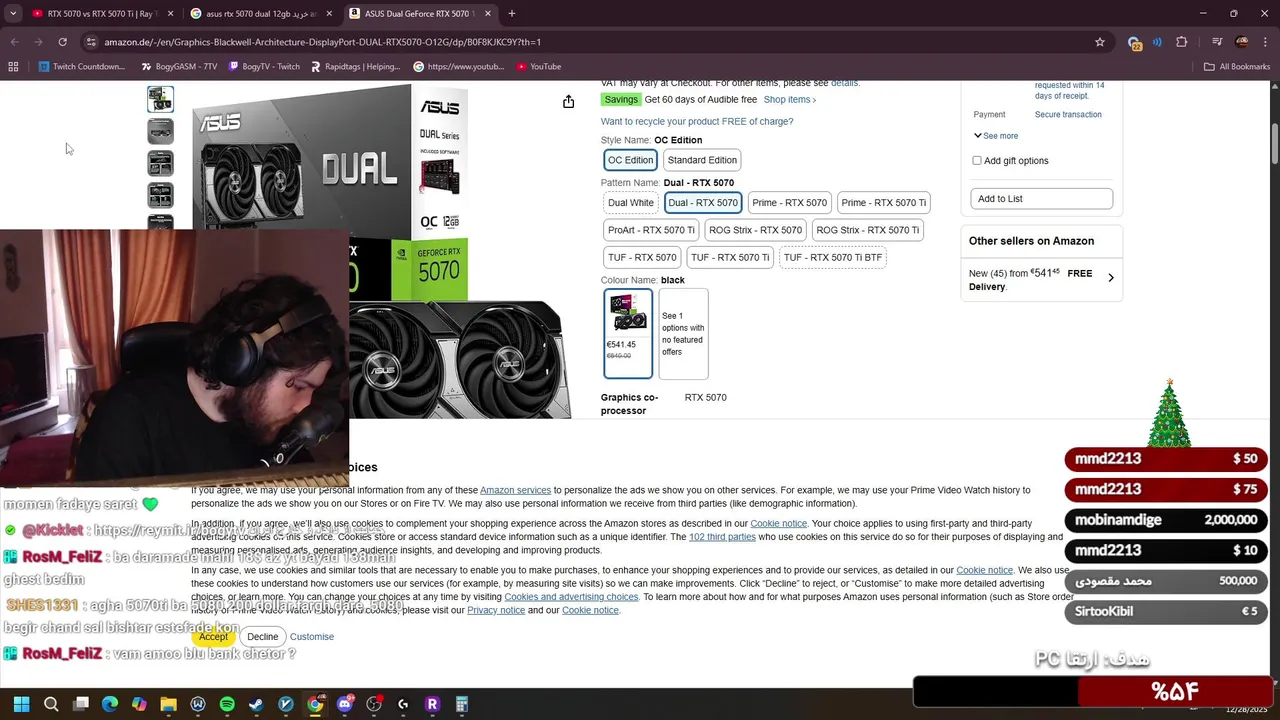This screenshot has width=1280, height=720.
Task: Choose ProArt - RTX 5070 Ti pattern
Action: click(651, 230)
